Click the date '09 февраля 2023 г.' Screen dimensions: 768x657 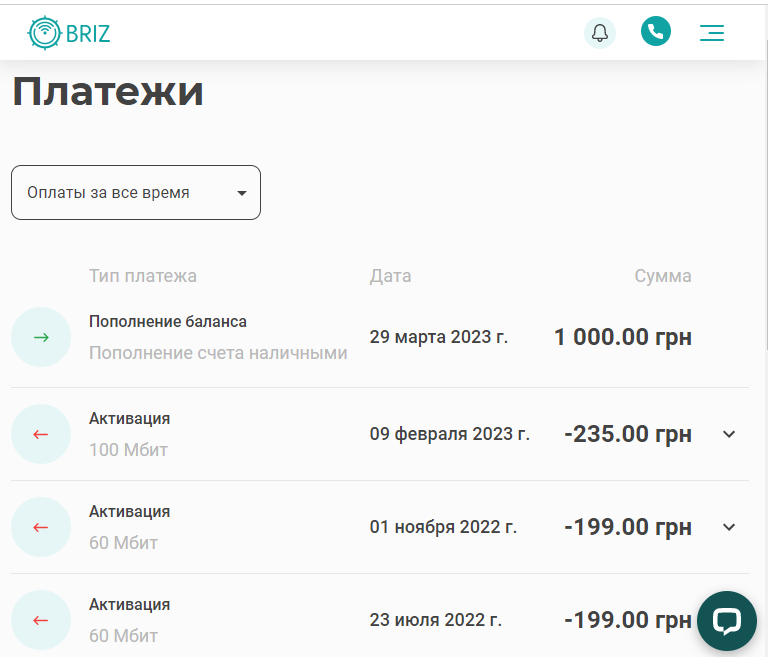(x=450, y=434)
